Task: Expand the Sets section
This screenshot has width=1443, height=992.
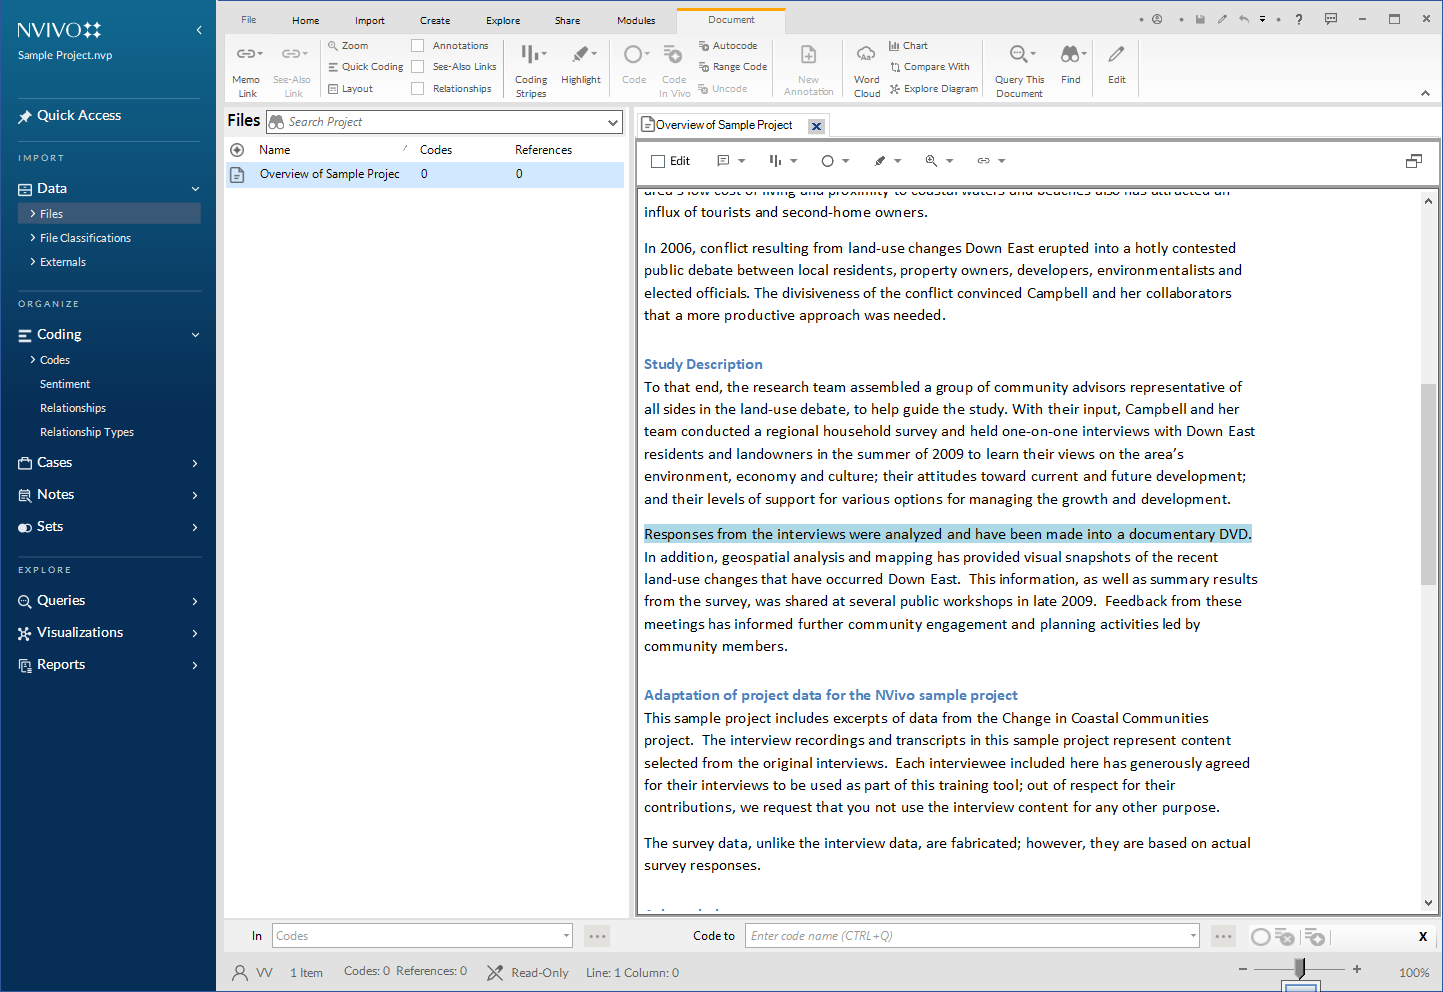Action: pyautogui.click(x=195, y=527)
